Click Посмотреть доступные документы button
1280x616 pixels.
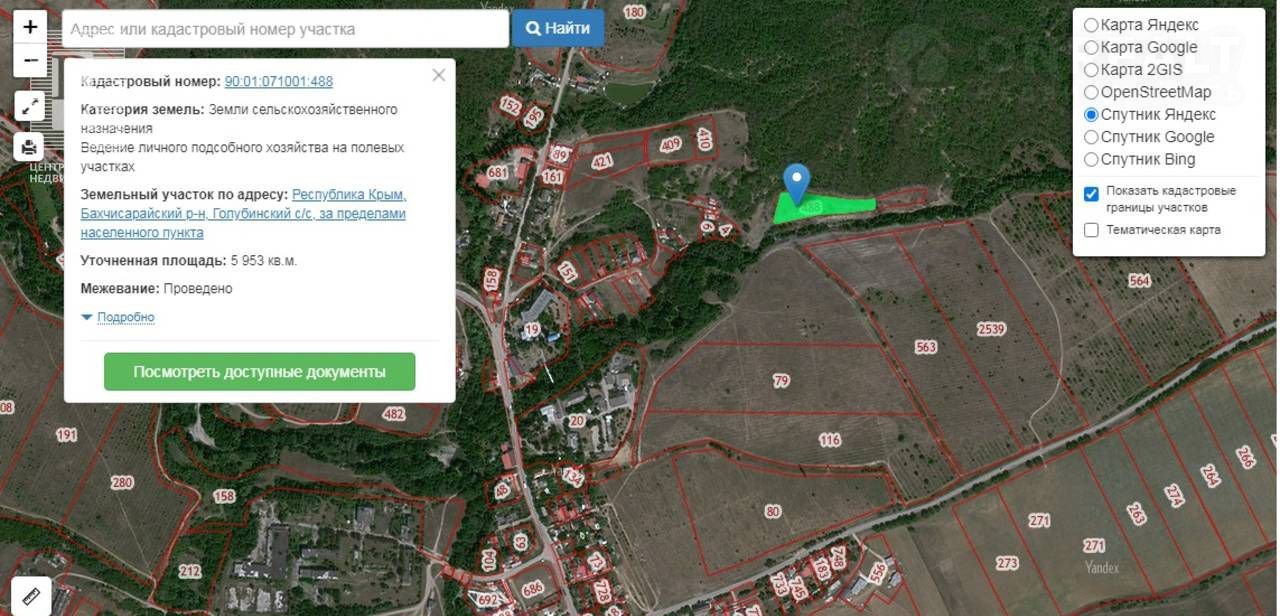tap(259, 372)
